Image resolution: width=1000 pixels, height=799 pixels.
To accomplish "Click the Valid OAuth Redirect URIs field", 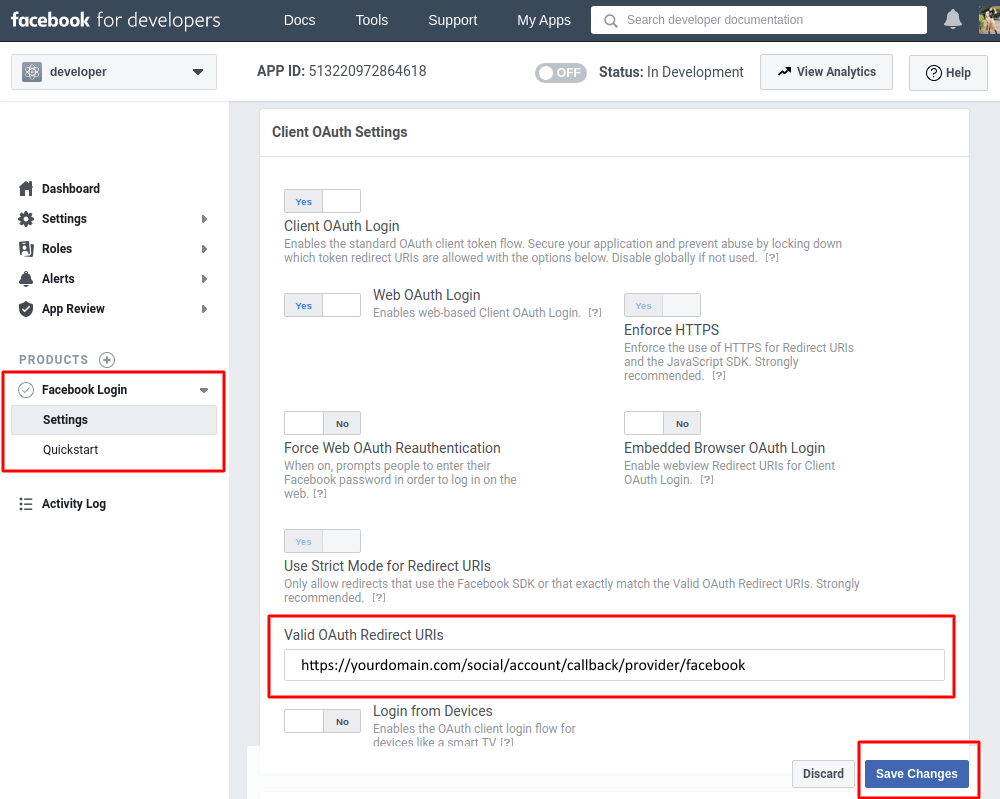I will tap(614, 665).
